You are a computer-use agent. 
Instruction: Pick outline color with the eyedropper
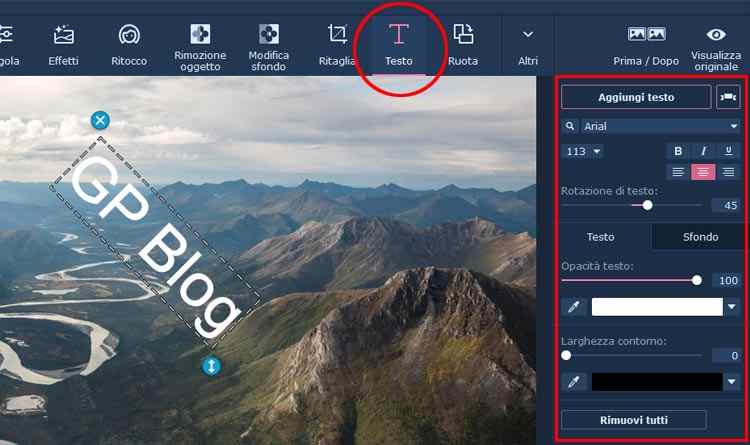(574, 382)
